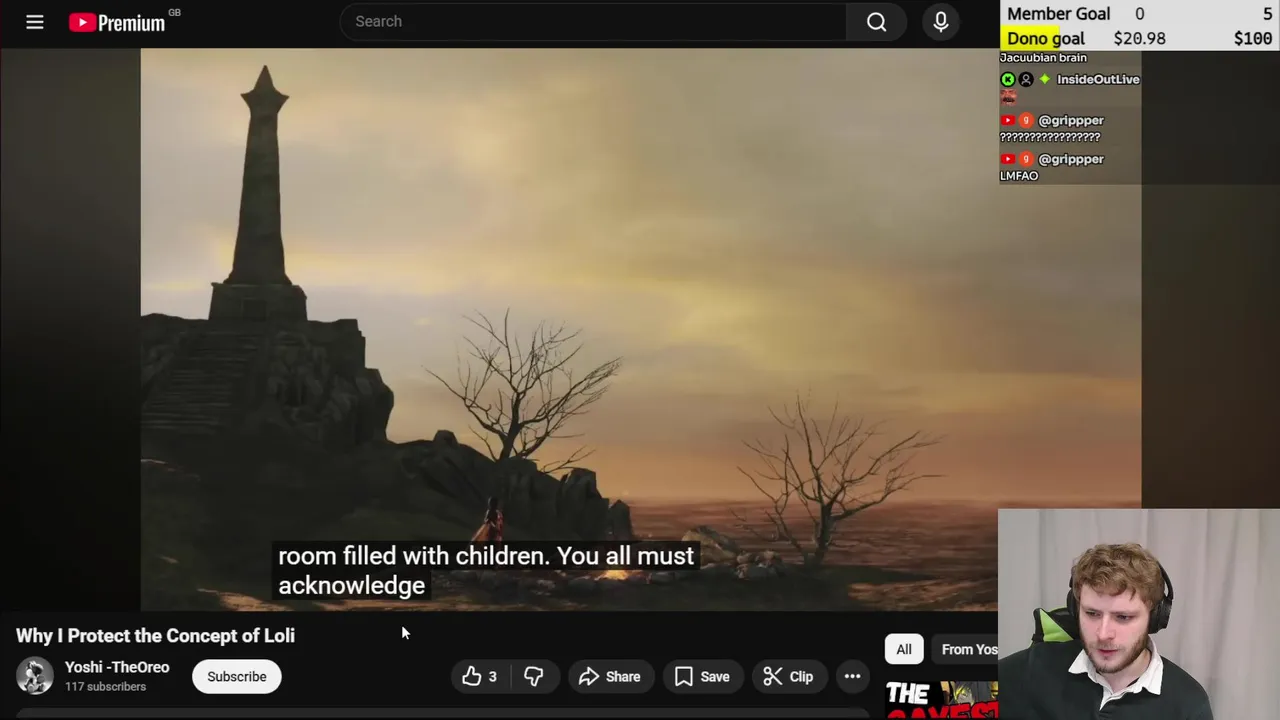This screenshot has width=1280, height=720.
Task: Click the magnifier search button
Action: pos(876,21)
